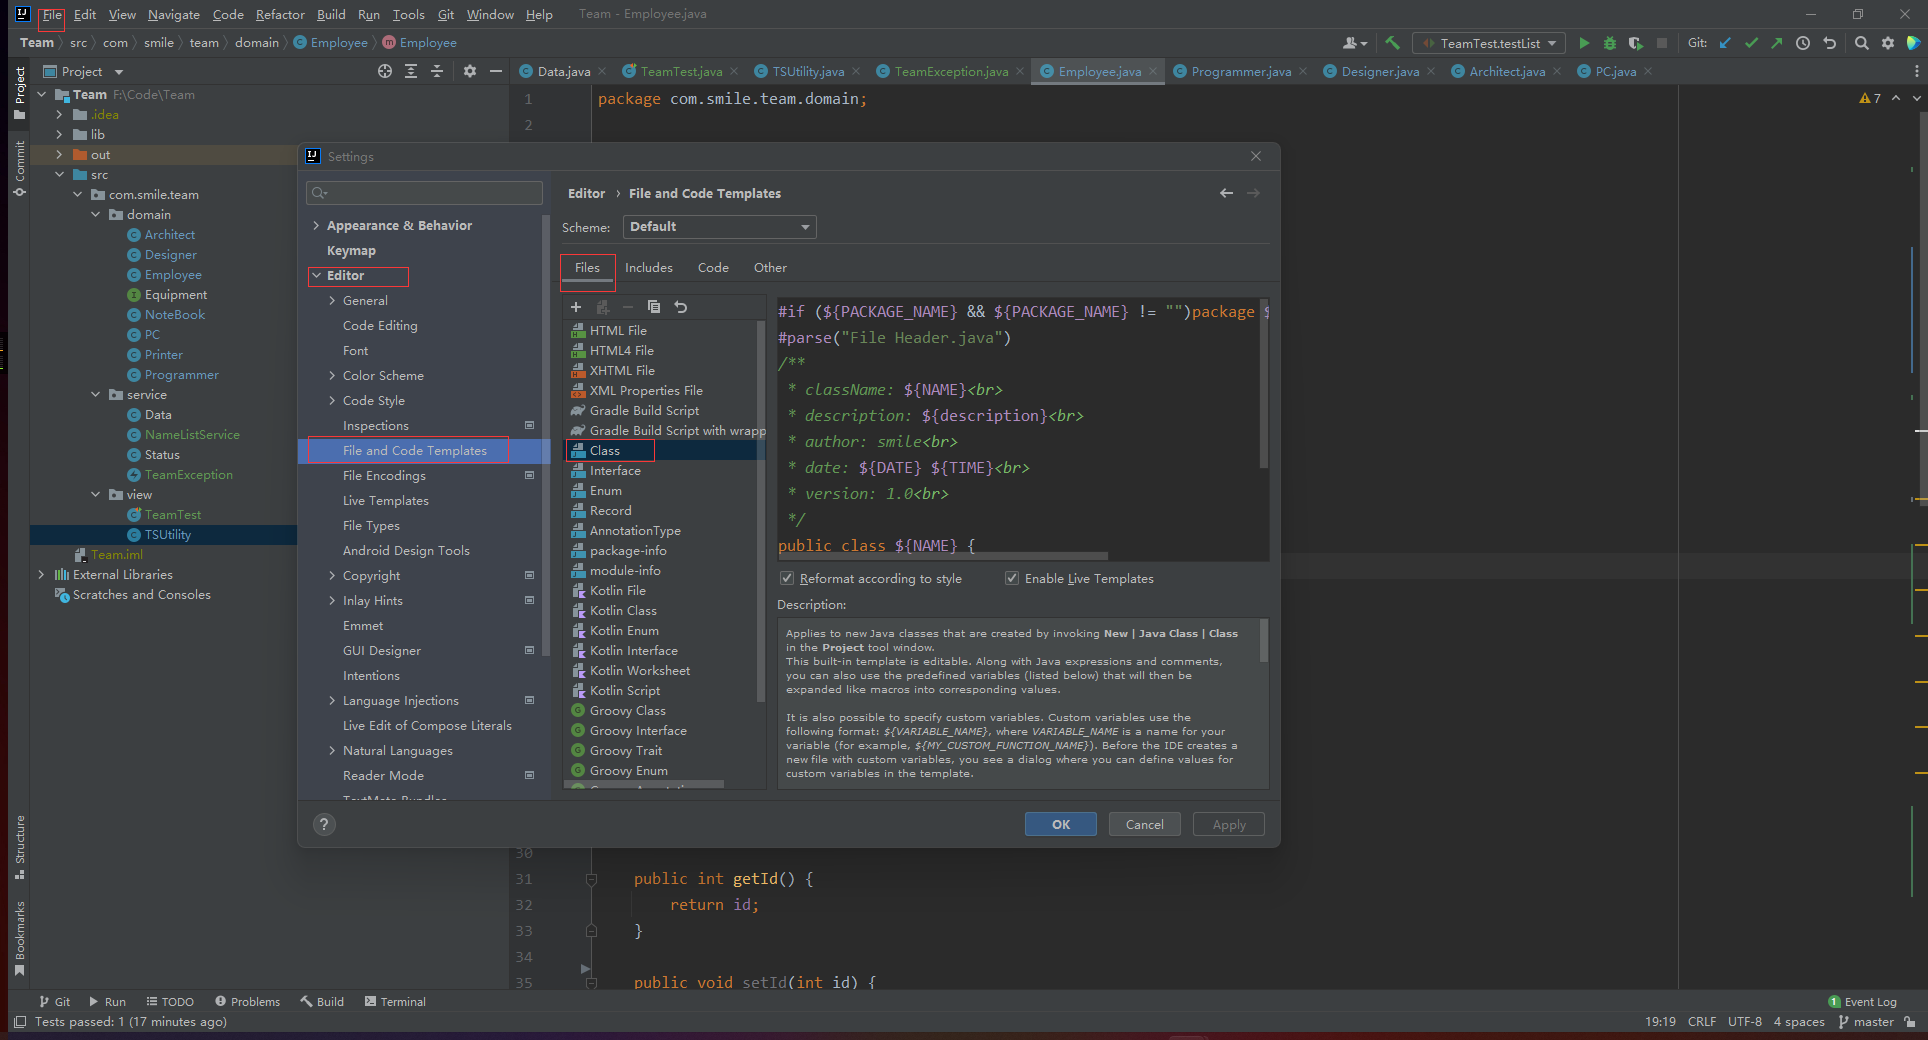Switch to the Code templates tab
The image size is (1928, 1040).
[x=713, y=267]
